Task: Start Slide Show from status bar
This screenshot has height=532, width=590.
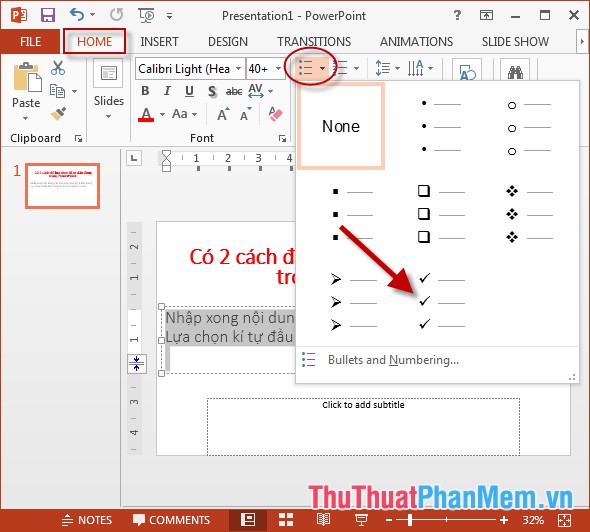Action: pyautogui.click(x=361, y=520)
